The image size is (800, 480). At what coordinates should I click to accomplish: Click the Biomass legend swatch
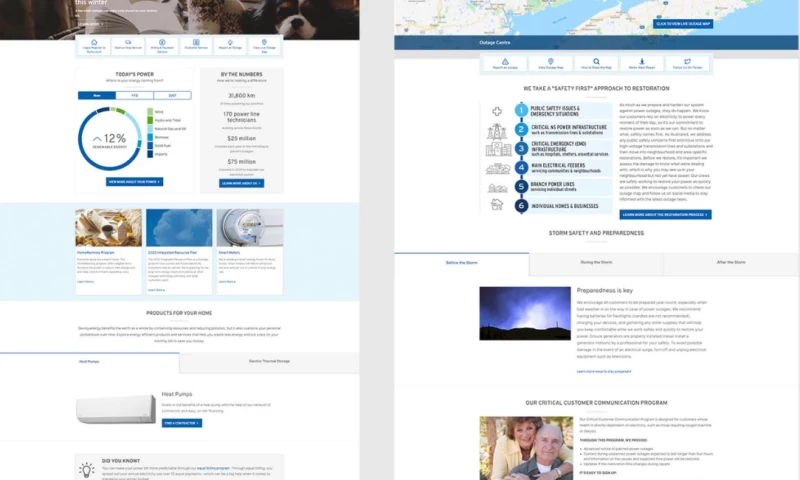150,137
